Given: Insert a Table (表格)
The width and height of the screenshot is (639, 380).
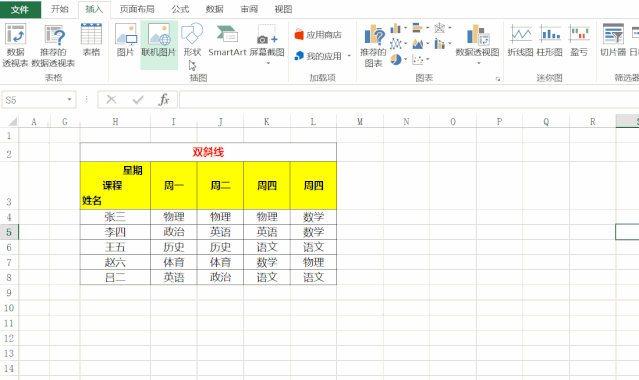Looking at the screenshot, I should coord(91,39).
